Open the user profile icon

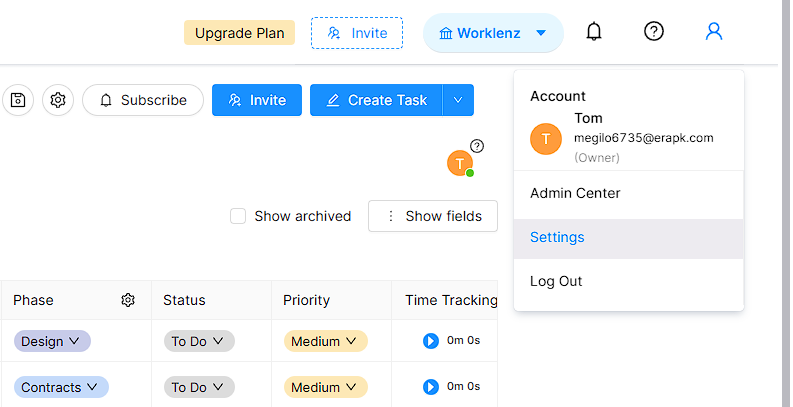click(713, 32)
